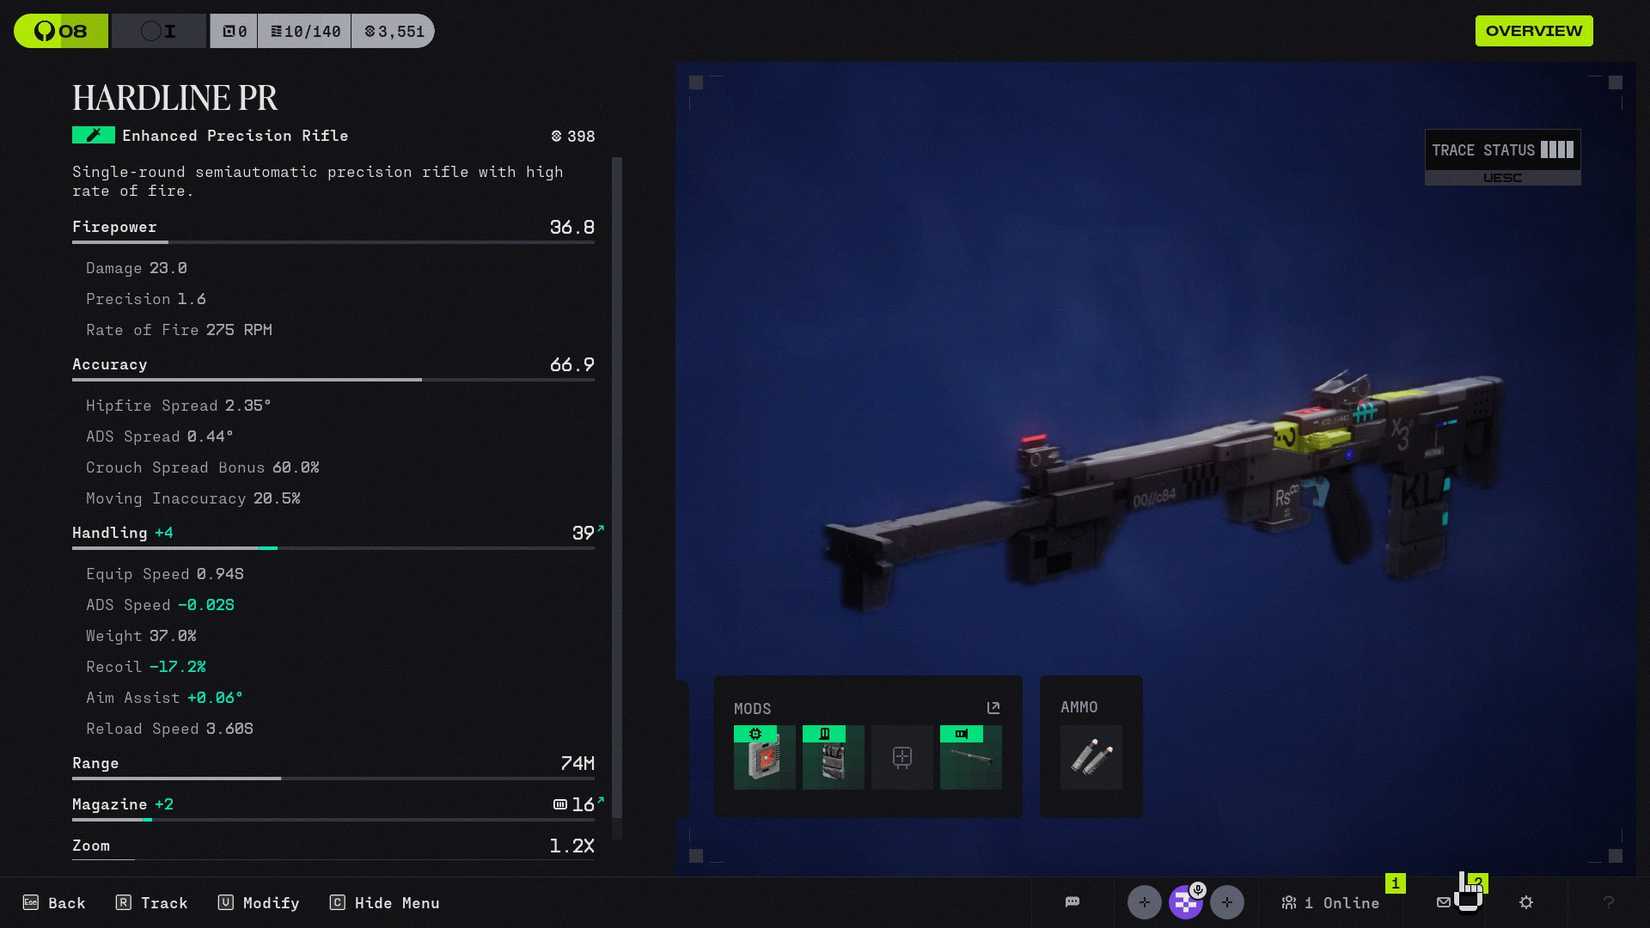The width and height of the screenshot is (1650, 928).
Task: Click the OVERVIEW button
Action: (x=1533, y=31)
